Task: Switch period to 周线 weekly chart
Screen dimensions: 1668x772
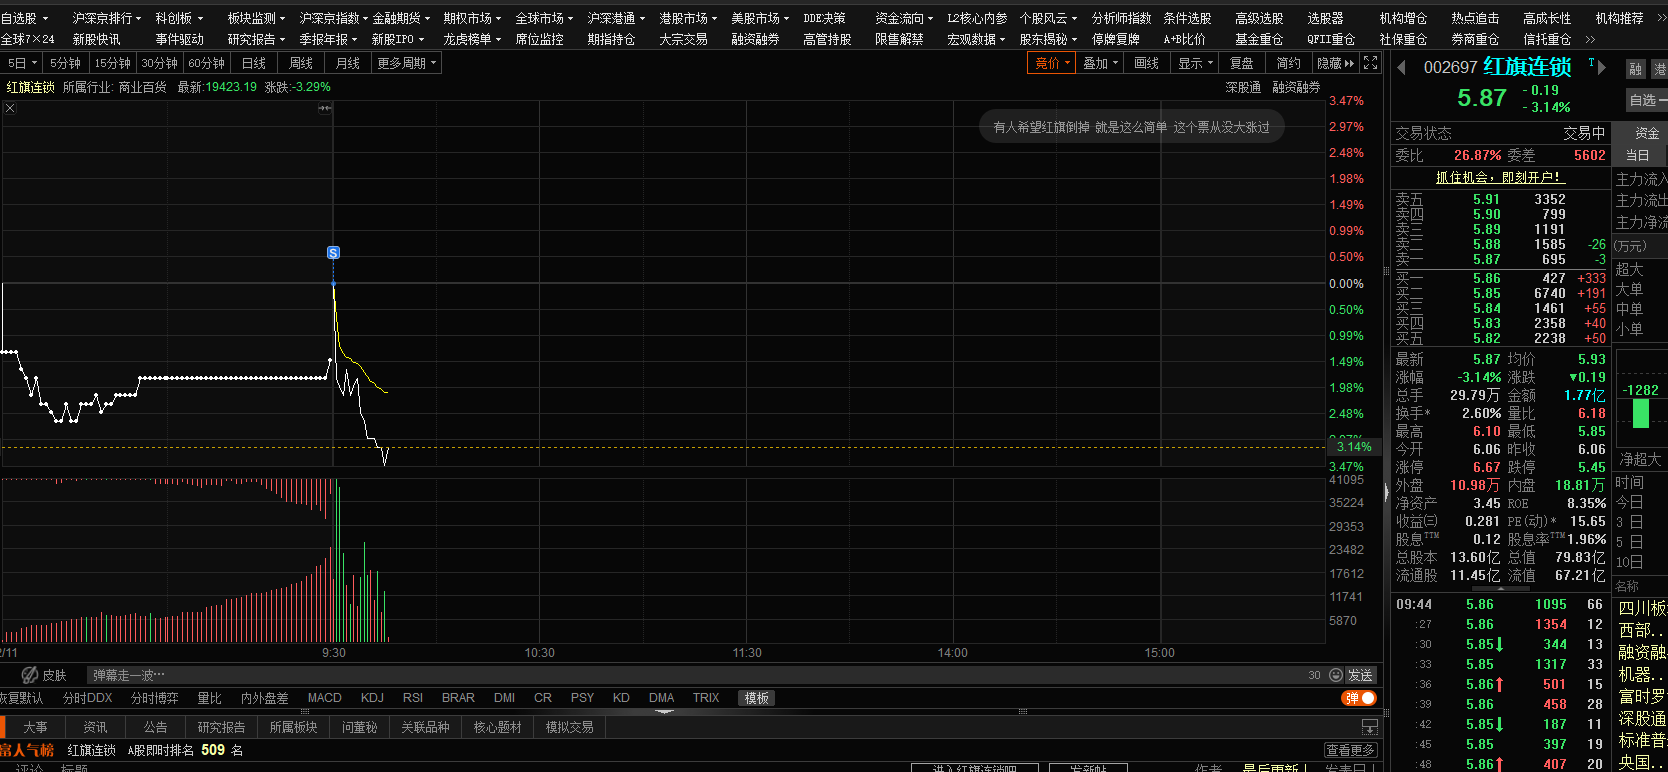Action: click(301, 63)
